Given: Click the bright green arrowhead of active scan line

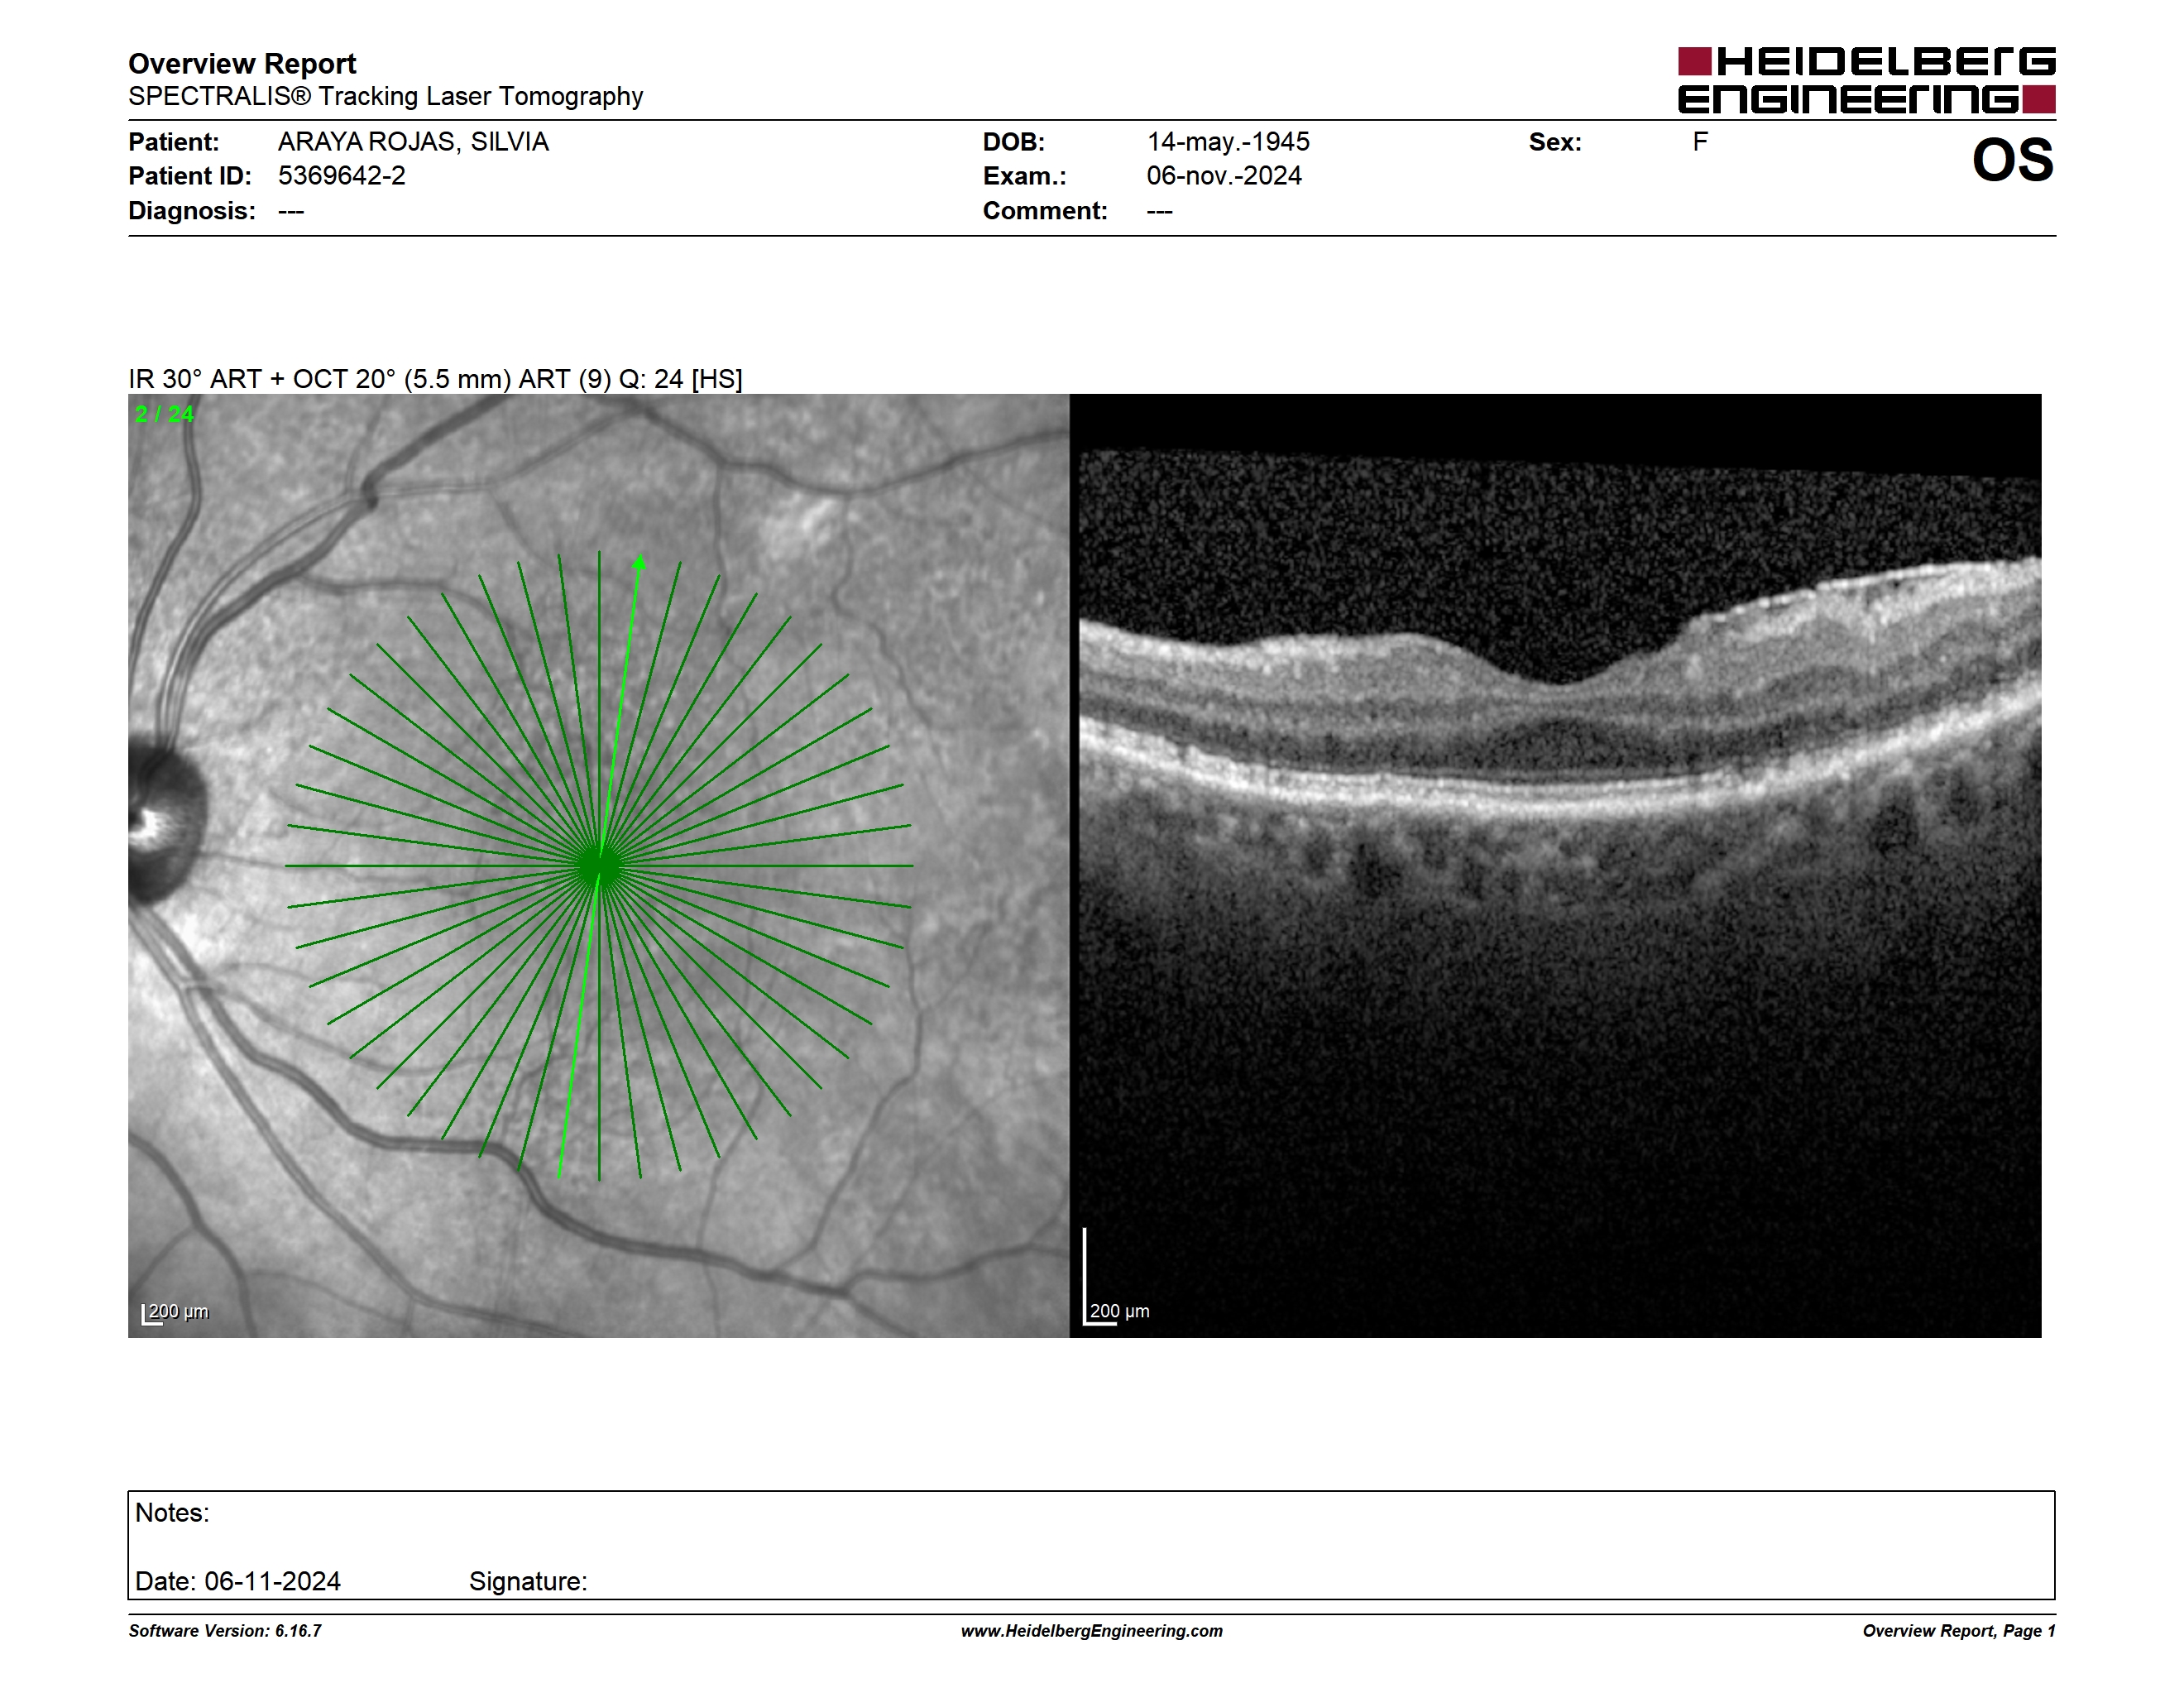Looking at the screenshot, I should pos(639,563).
